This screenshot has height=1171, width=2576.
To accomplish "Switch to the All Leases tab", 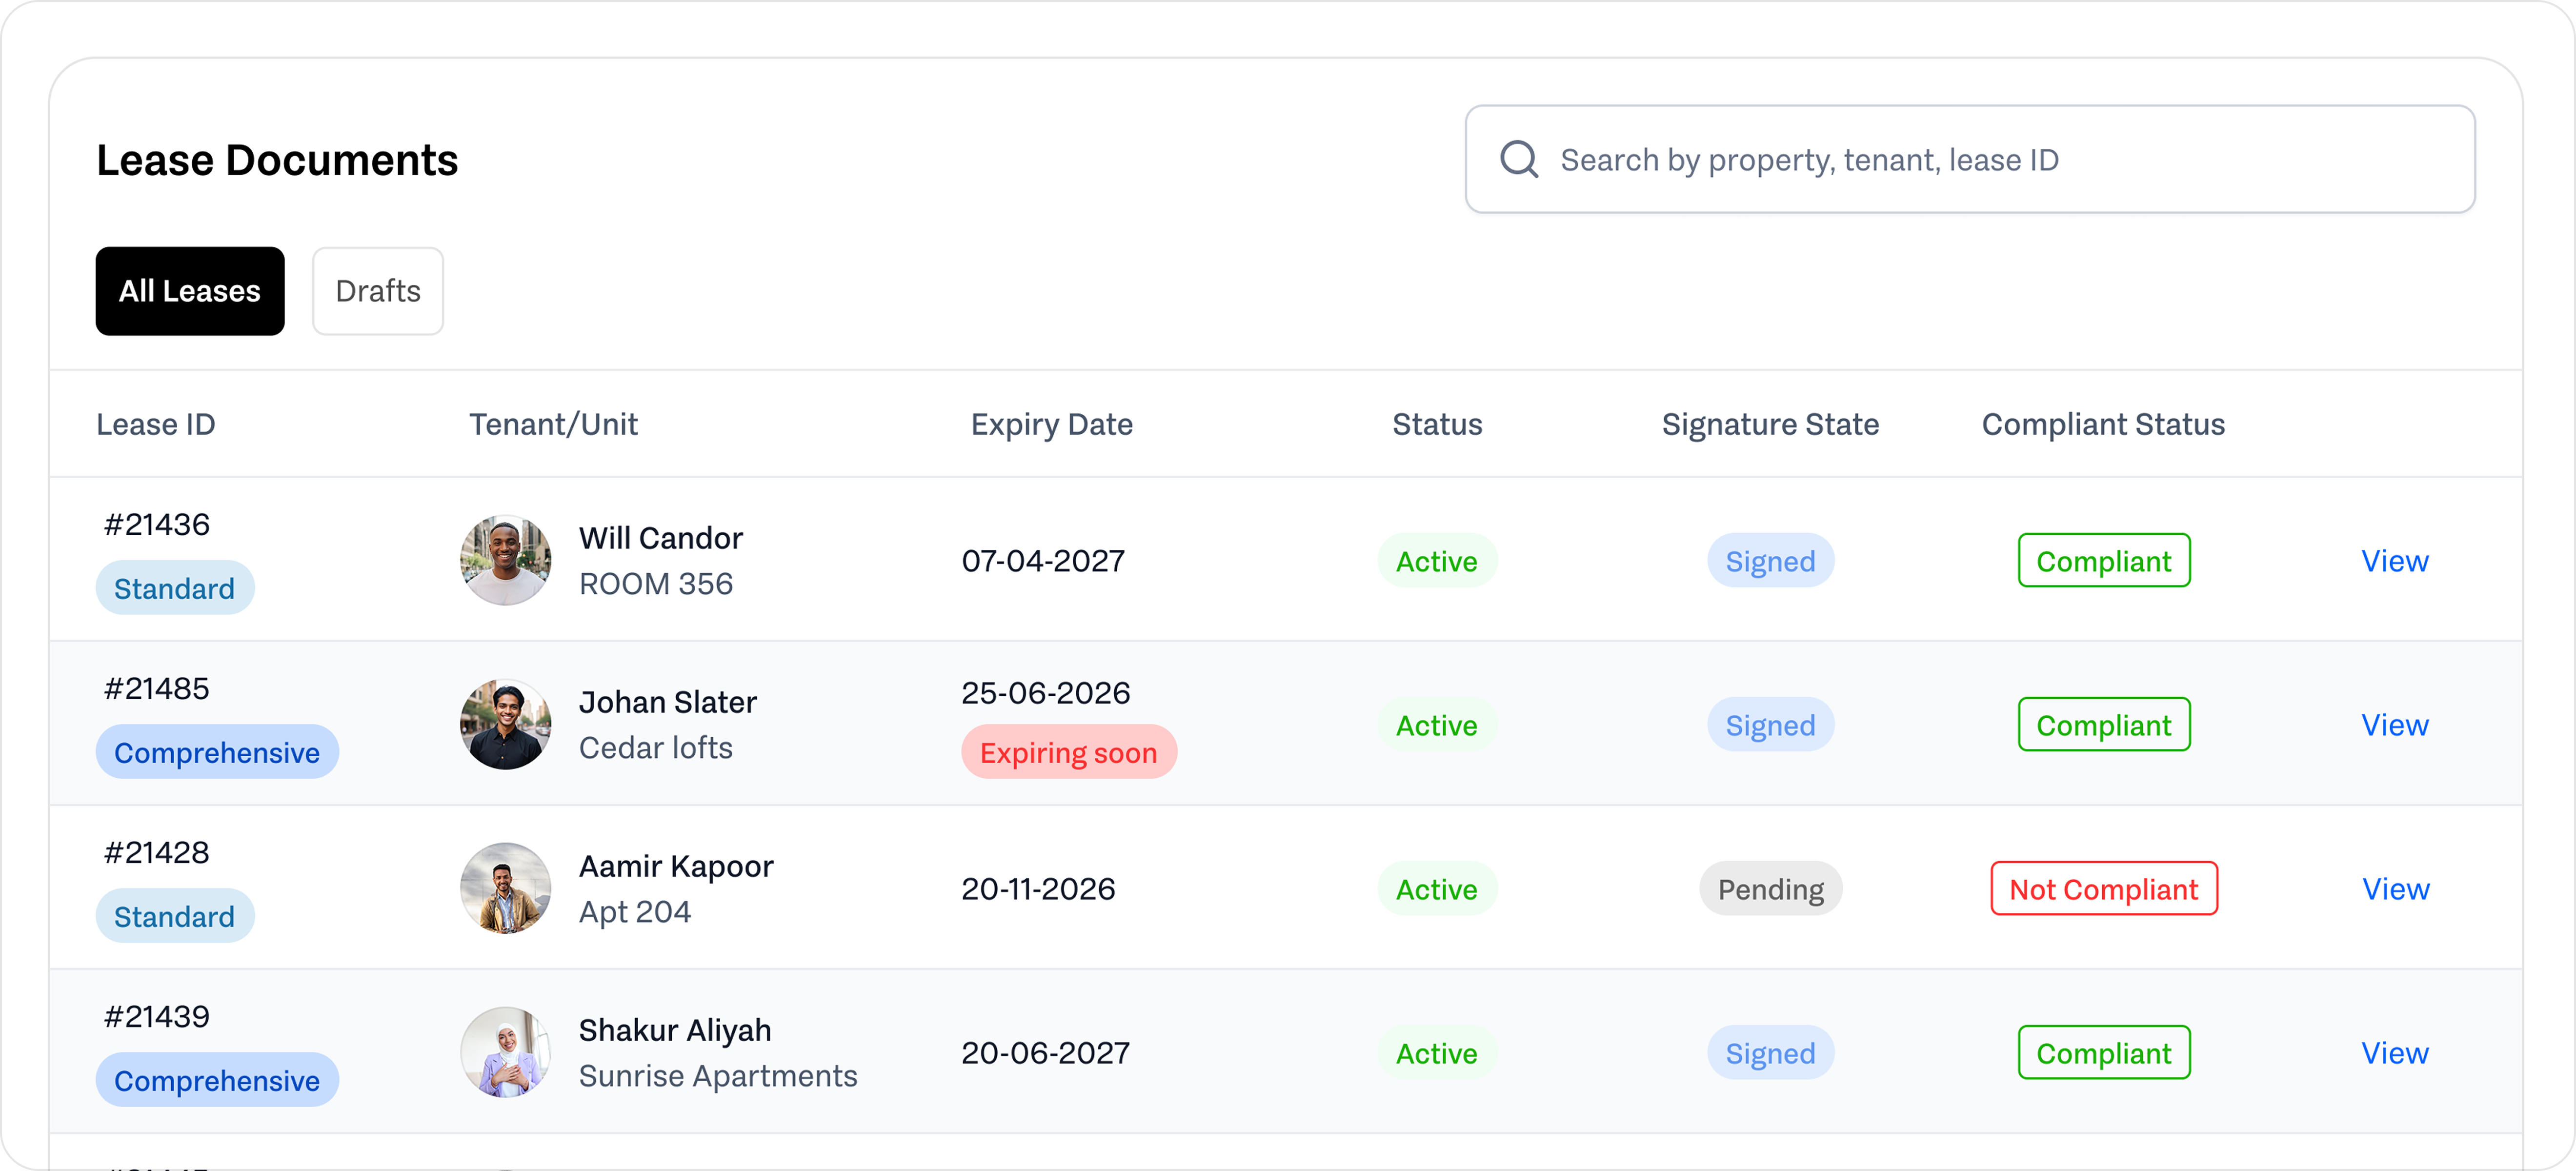I will 190,291.
